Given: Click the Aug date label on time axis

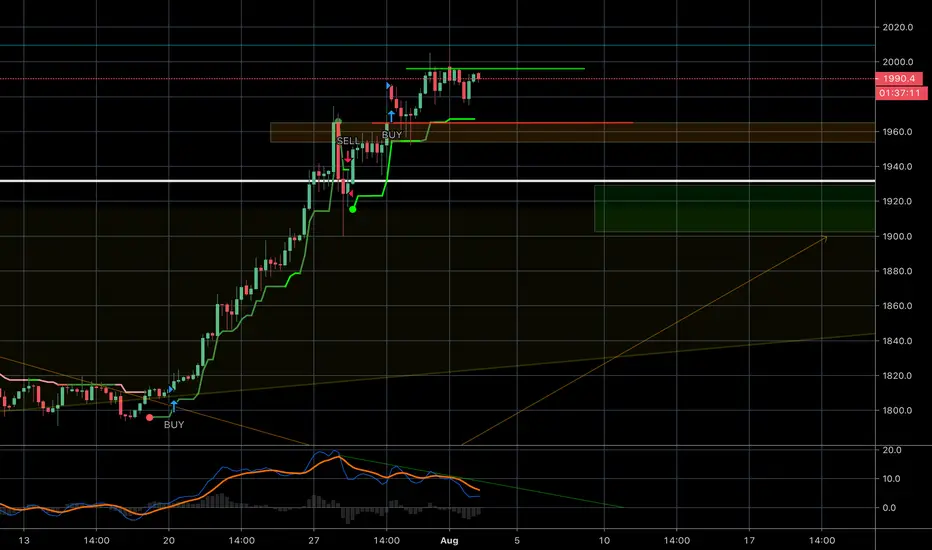Looking at the screenshot, I should click(x=449, y=540).
